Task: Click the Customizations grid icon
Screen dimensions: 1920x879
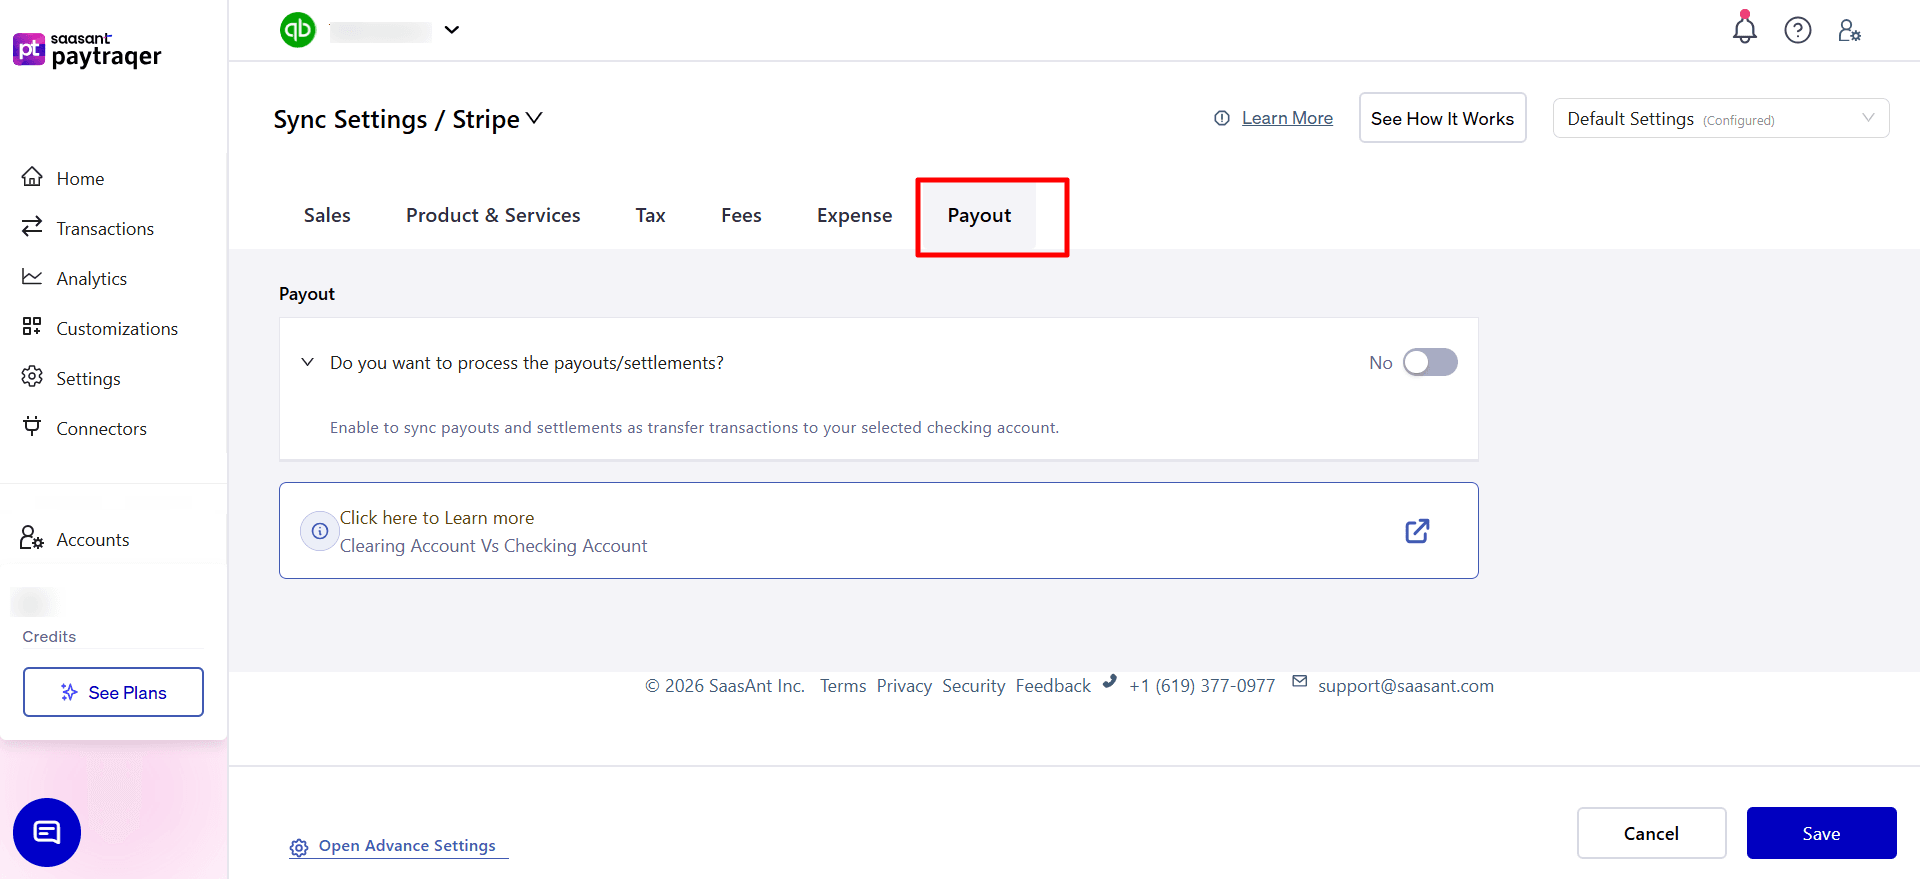Action: coord(32,327)
